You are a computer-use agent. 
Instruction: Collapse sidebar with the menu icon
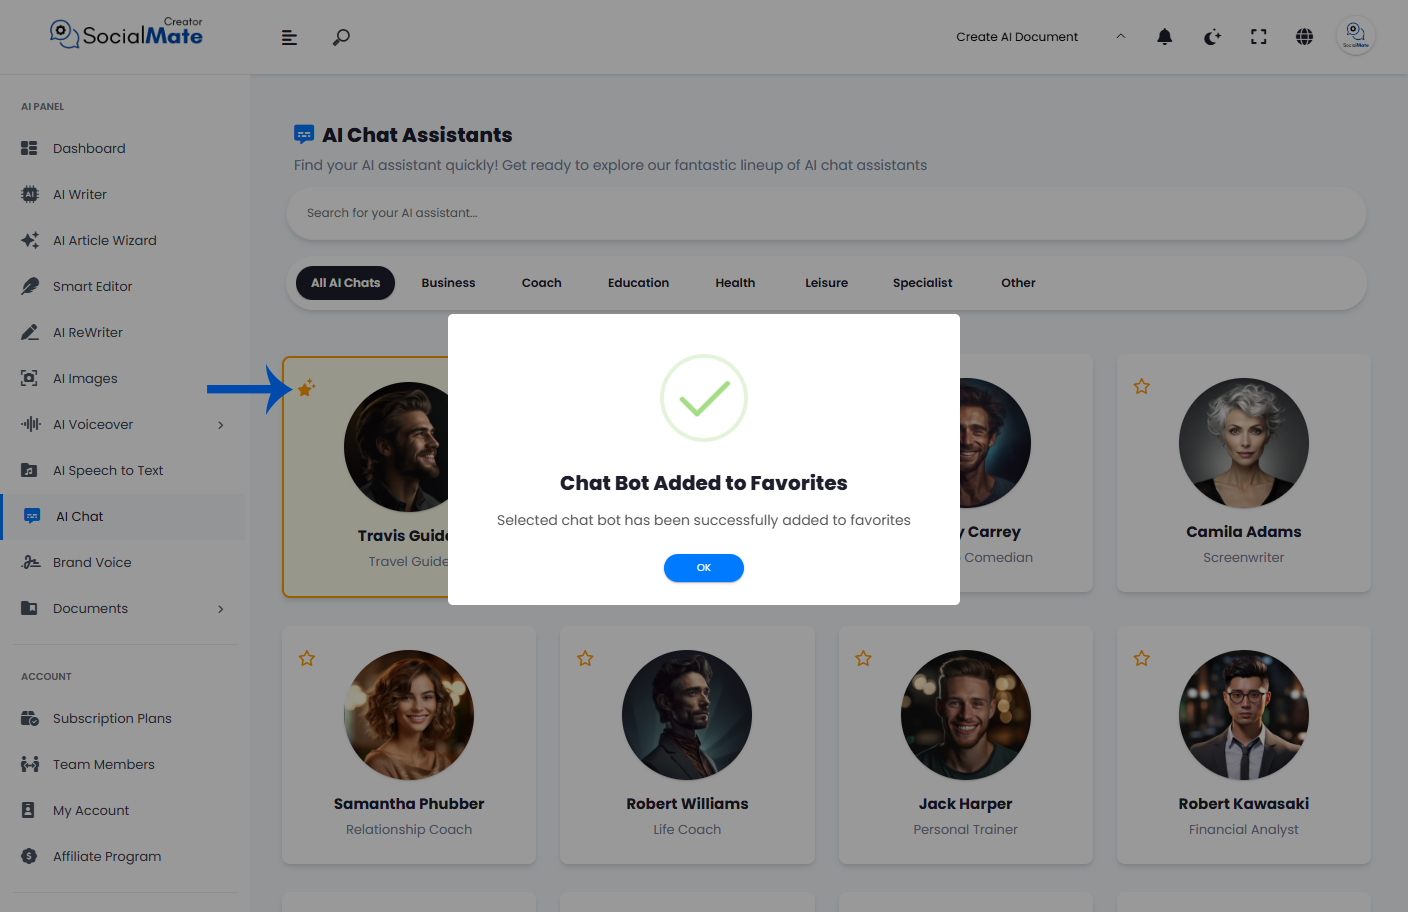[289, 38]
